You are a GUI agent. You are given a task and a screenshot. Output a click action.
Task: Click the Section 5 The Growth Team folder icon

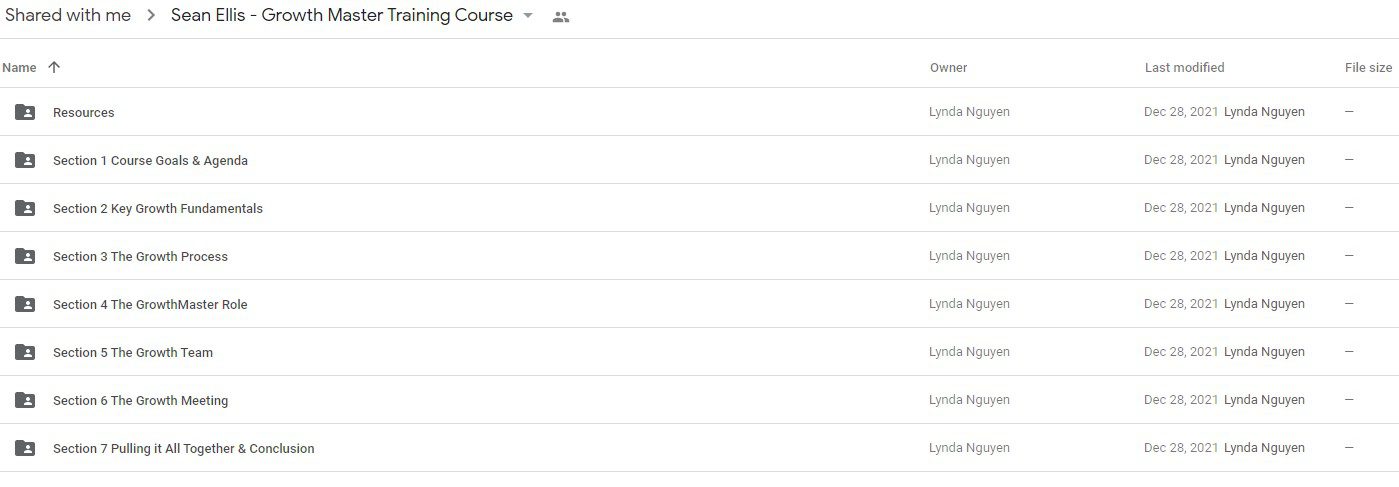click(25, 352)
